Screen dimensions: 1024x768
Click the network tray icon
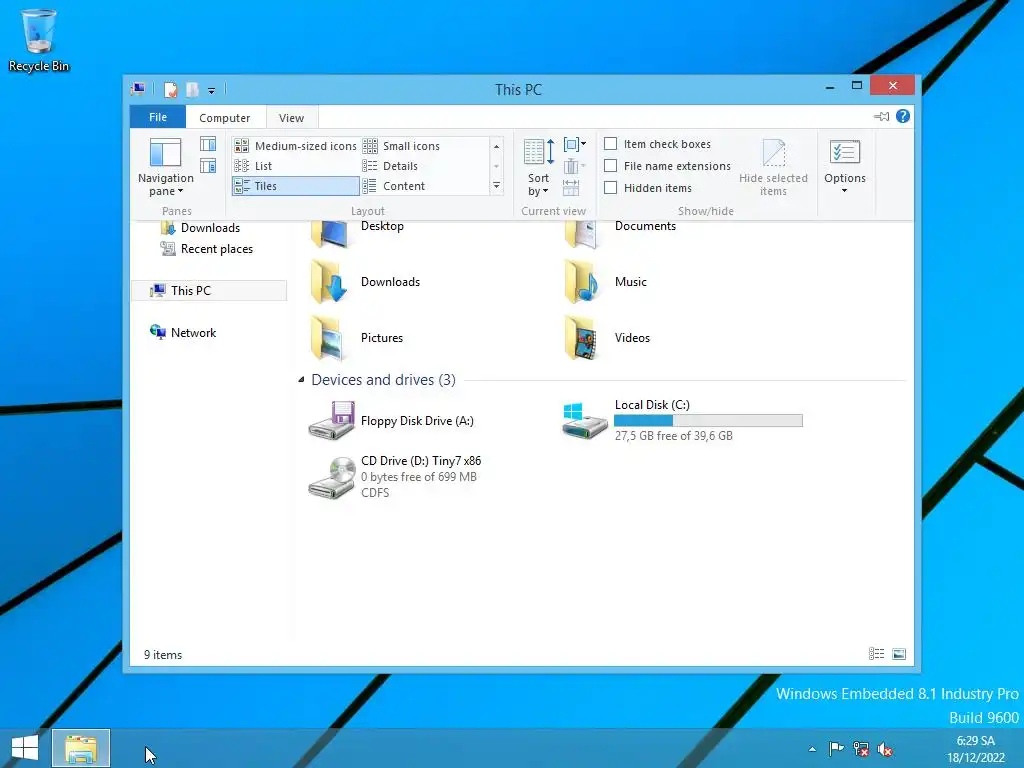click(861, 749)
